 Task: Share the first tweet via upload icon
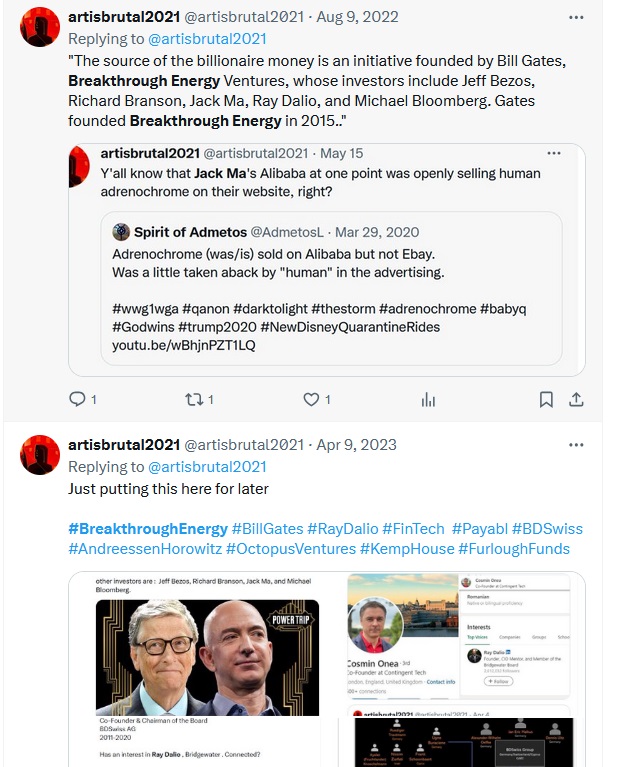(576, 400)
